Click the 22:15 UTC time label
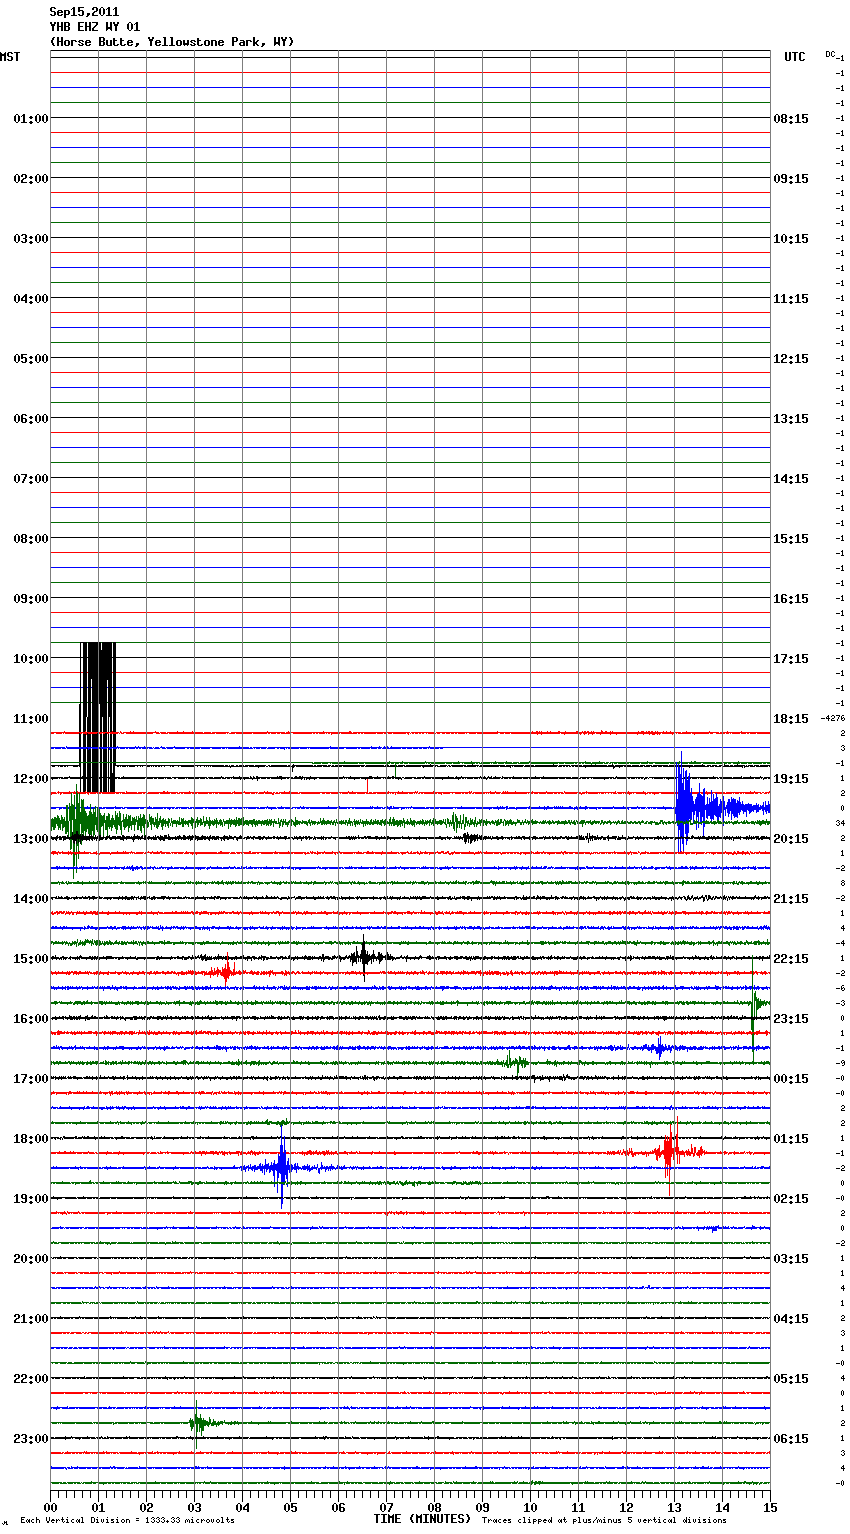850x1534 pixels. click(791, 959)
